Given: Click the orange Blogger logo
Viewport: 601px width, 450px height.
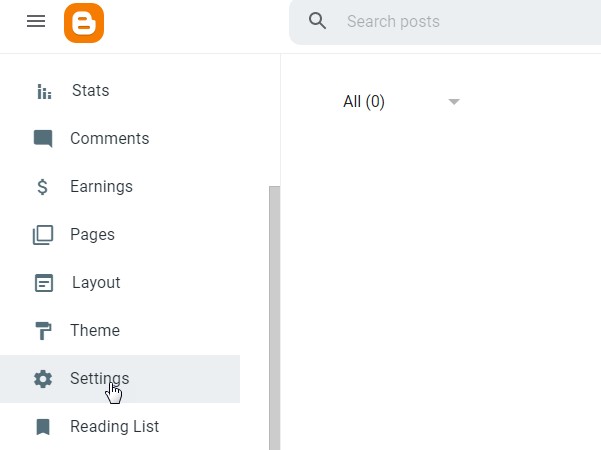Looking at the screenshot, I should [84, 22].
